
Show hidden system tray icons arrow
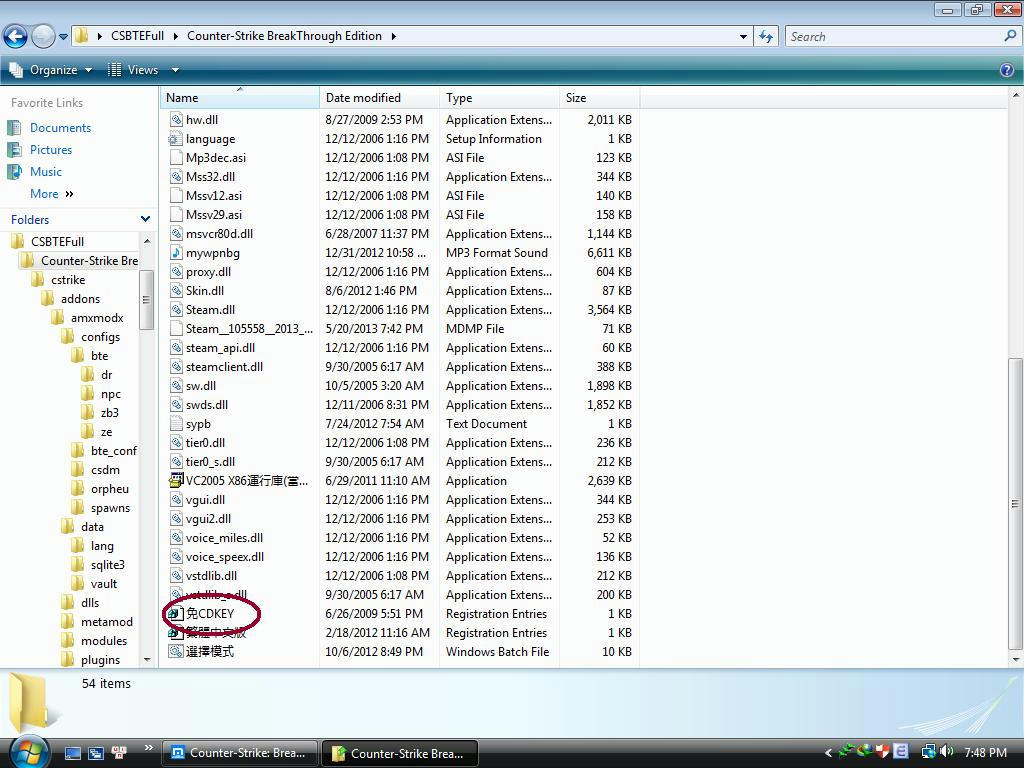click(x=828, y=753)
